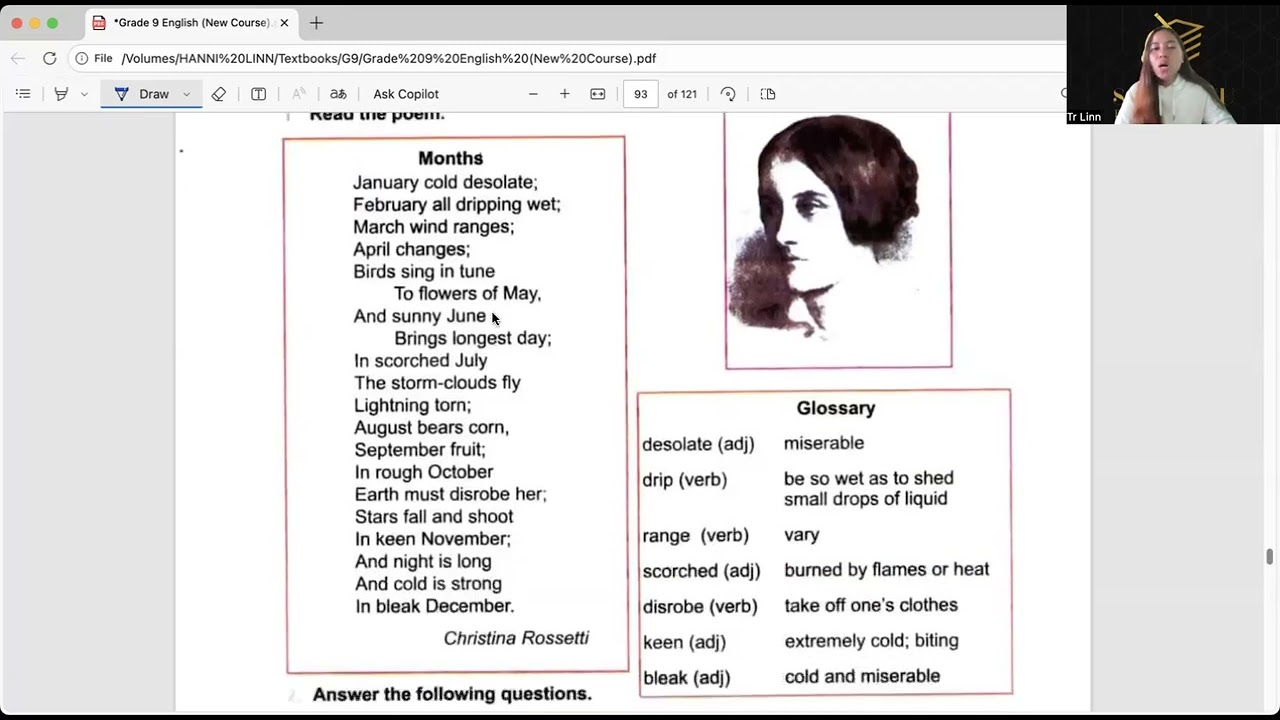This screenshot has height=720, width=1280.
Task: Click the Christina Rossetti portrait image
Action: click(838, 240)
